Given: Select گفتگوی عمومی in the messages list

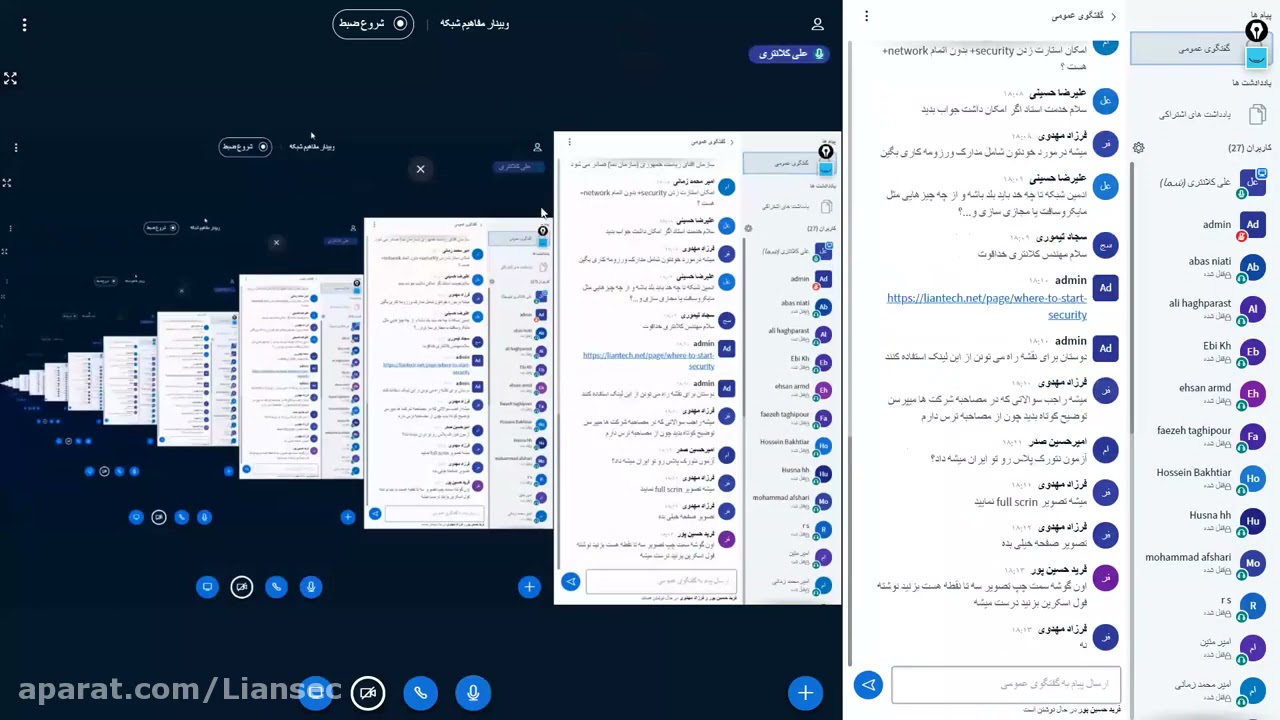Looking at the screenshot, I should [x=1201, y=48].
